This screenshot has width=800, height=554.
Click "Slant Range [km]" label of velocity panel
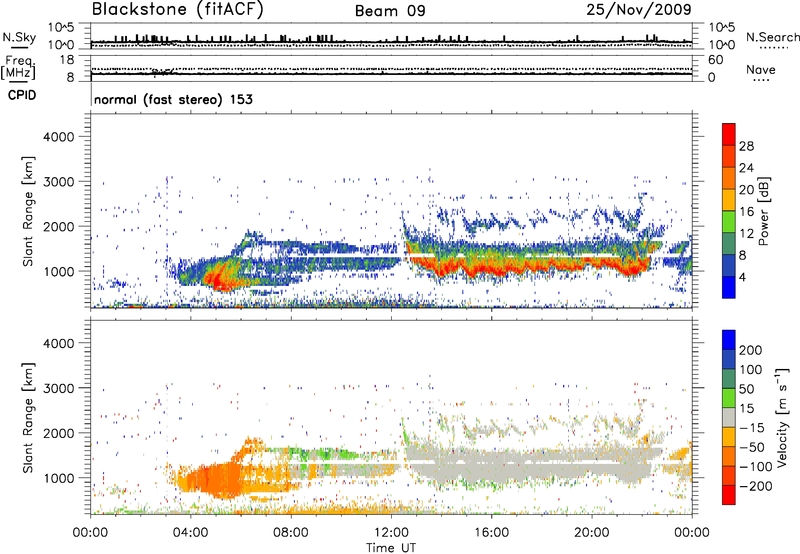click(28, 417)
